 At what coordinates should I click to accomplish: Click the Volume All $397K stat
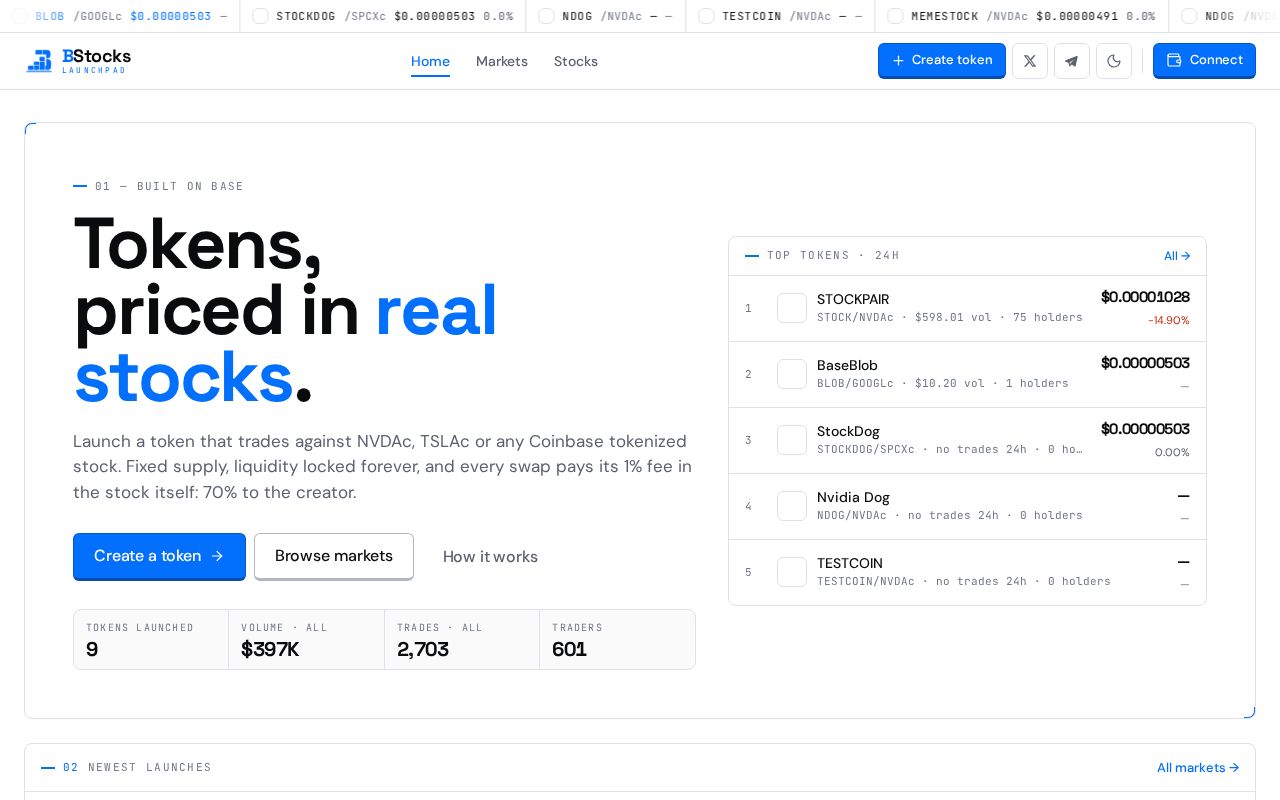click(306, 640)
